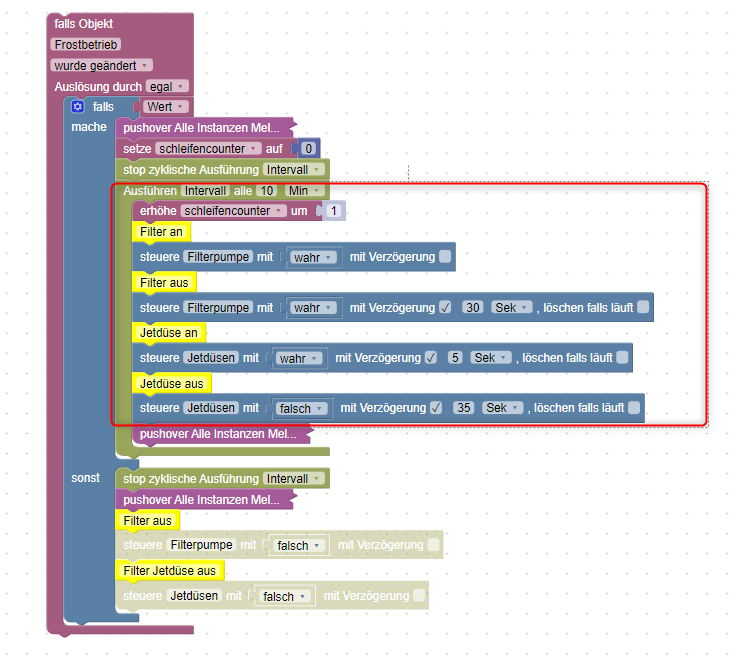745x664 pixels.
Task: Click Jetdüsen object in 35 Sek steuere block
Action: (x=211, y=408)
